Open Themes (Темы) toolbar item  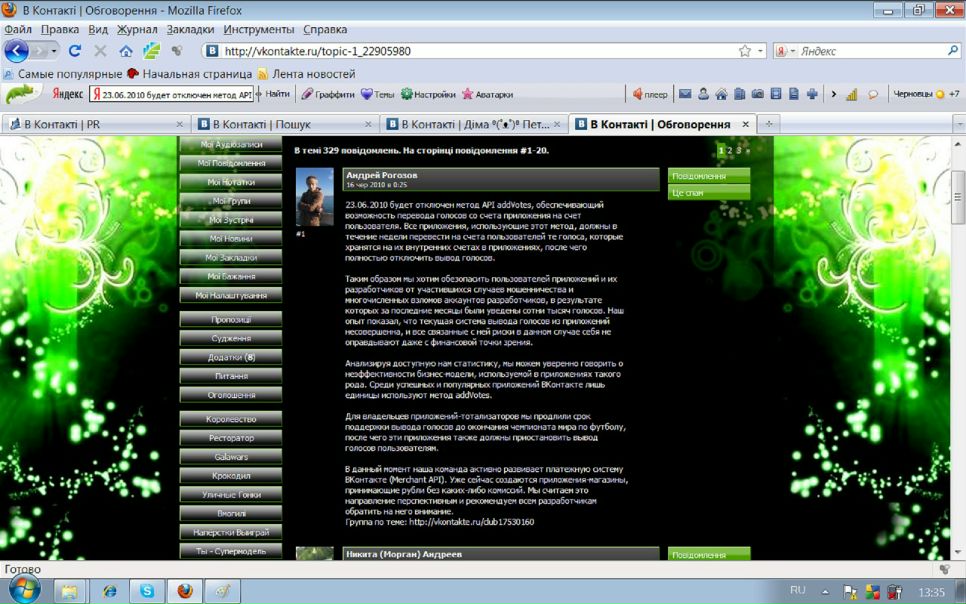pyautogui.click(x=377, y=95)
